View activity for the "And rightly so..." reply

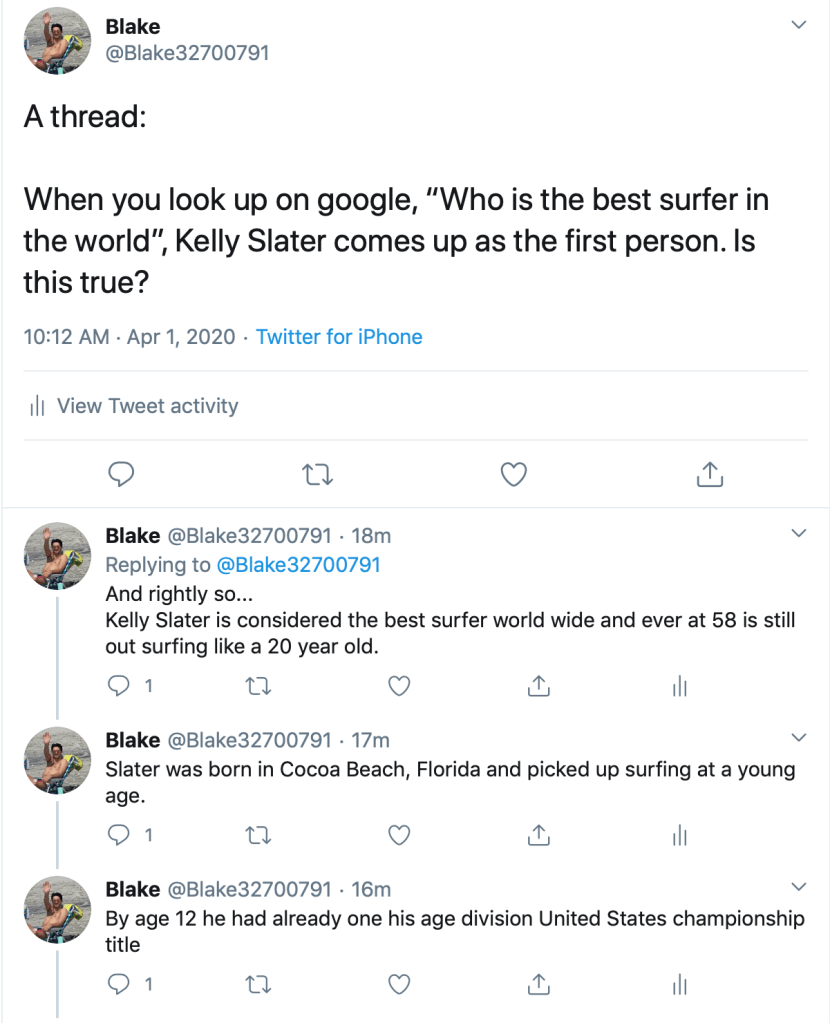point(679,686)
